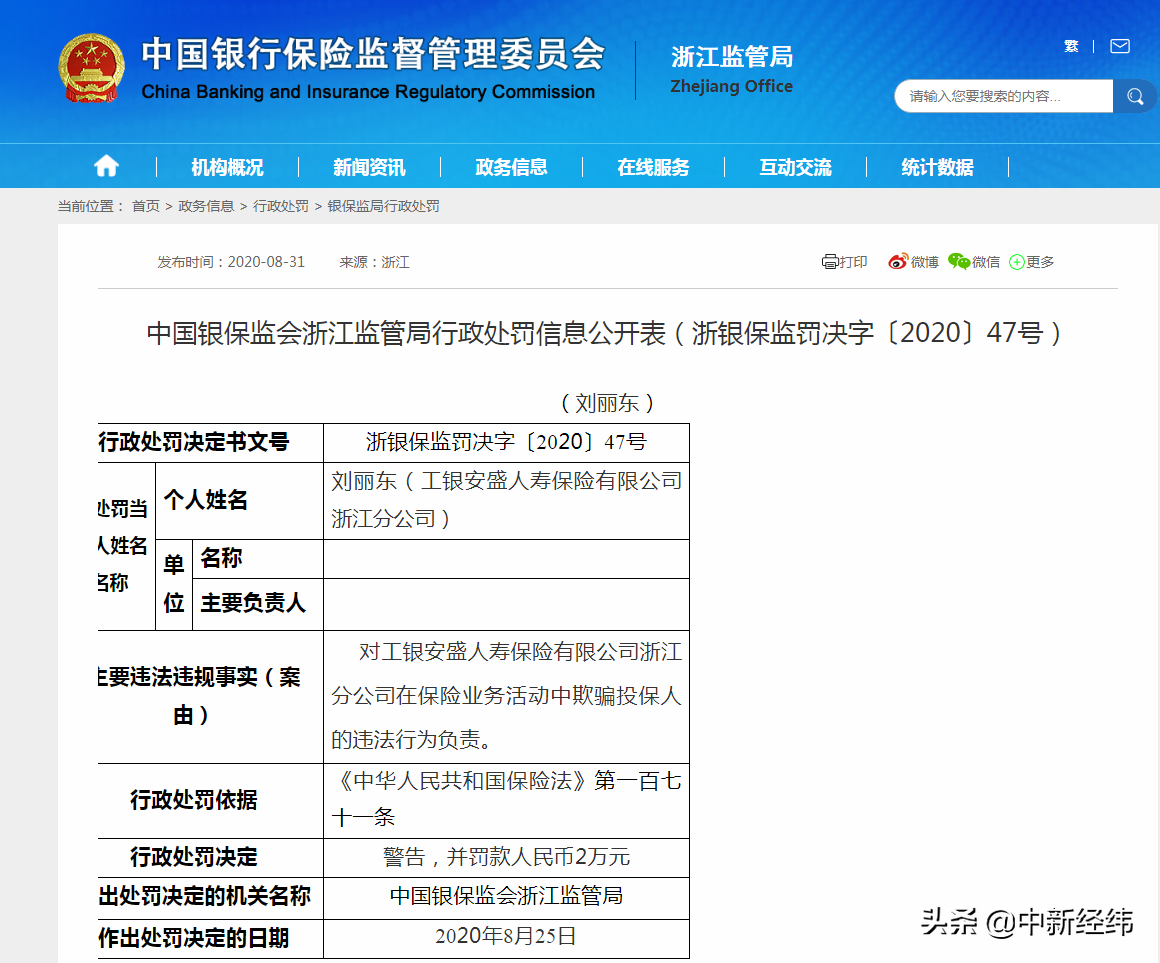This screenshot has height=963, width=1160.
Task: Click 首页 in the breadcrumb
Action: point(145,206)
